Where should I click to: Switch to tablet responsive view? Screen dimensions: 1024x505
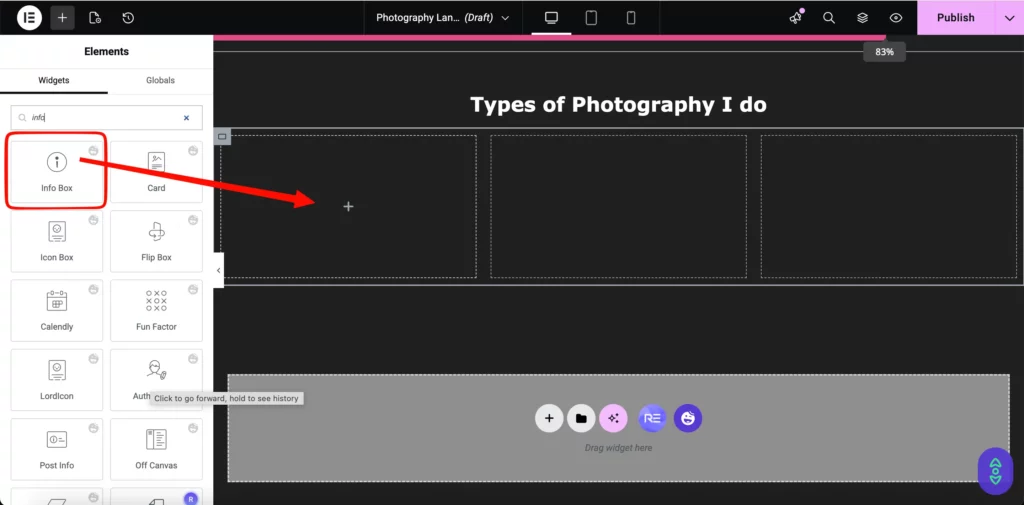pyautogui.click(x=591, y=18)
